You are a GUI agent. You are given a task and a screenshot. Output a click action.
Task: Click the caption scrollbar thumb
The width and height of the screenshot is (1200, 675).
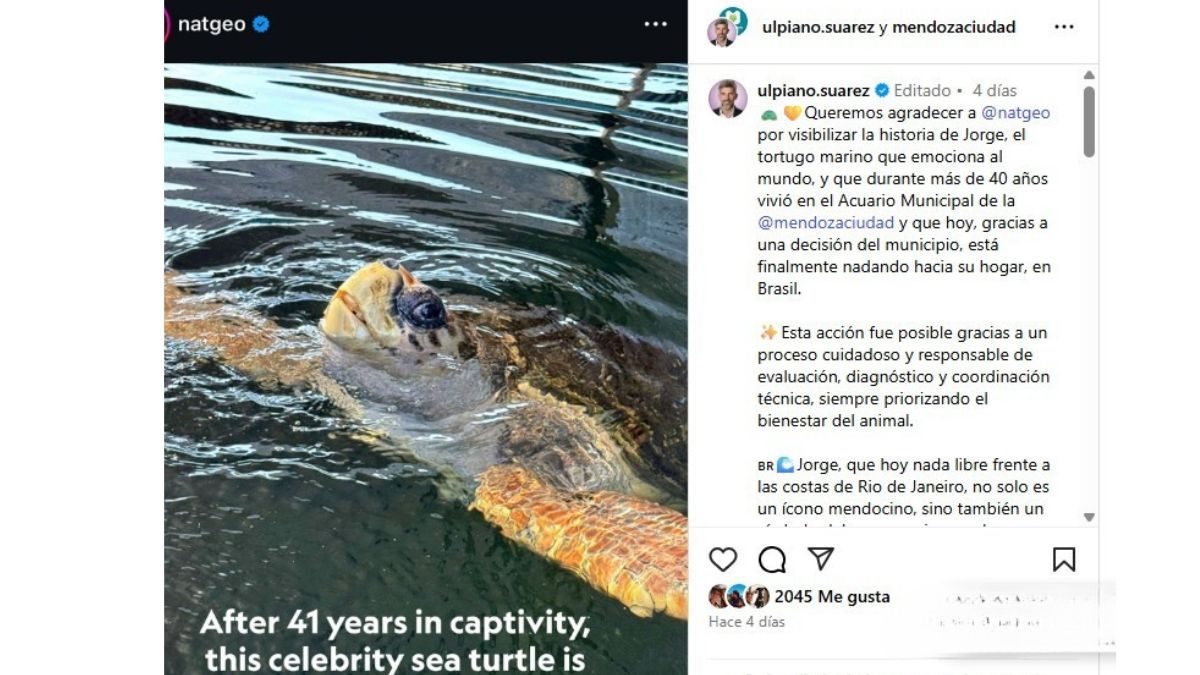point(1089,120)
